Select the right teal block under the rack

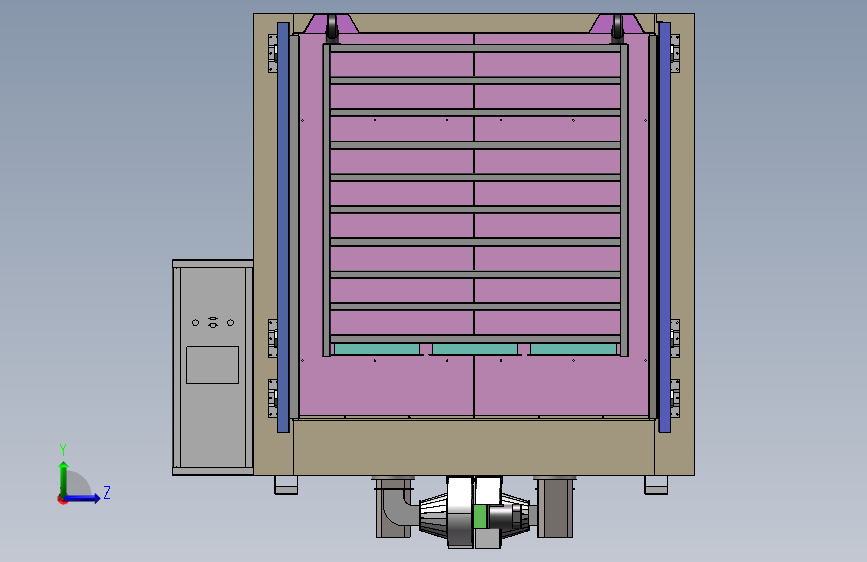point(573,349)
